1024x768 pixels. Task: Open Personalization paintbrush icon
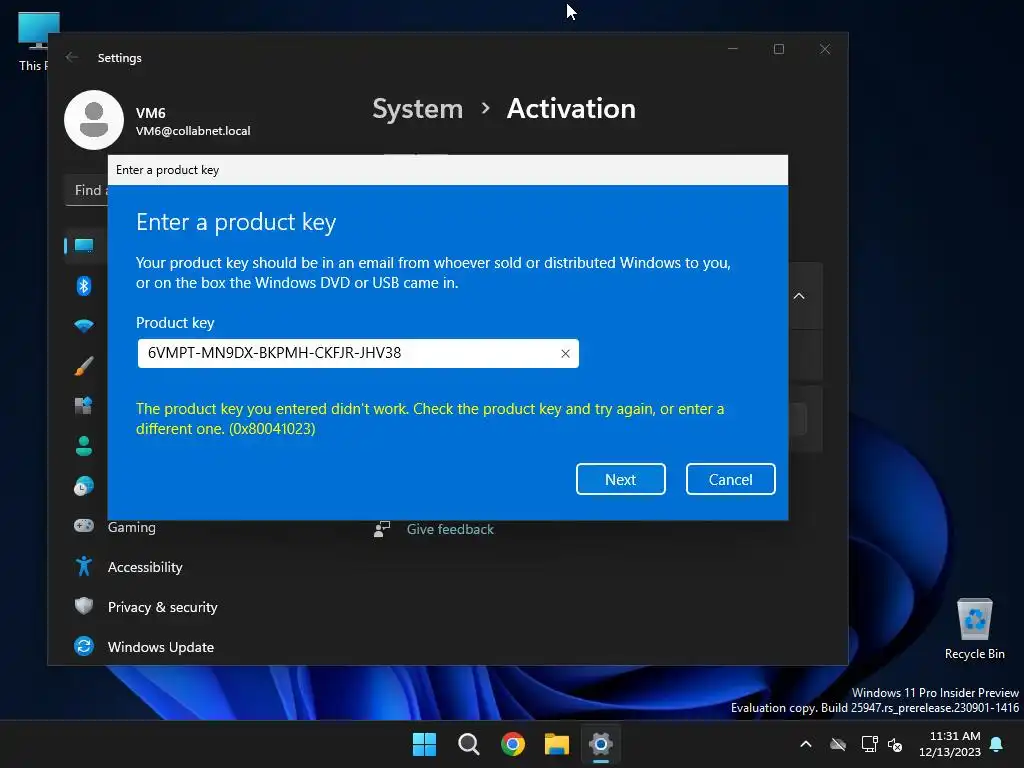pyautogui.click(x=84, y=366)
